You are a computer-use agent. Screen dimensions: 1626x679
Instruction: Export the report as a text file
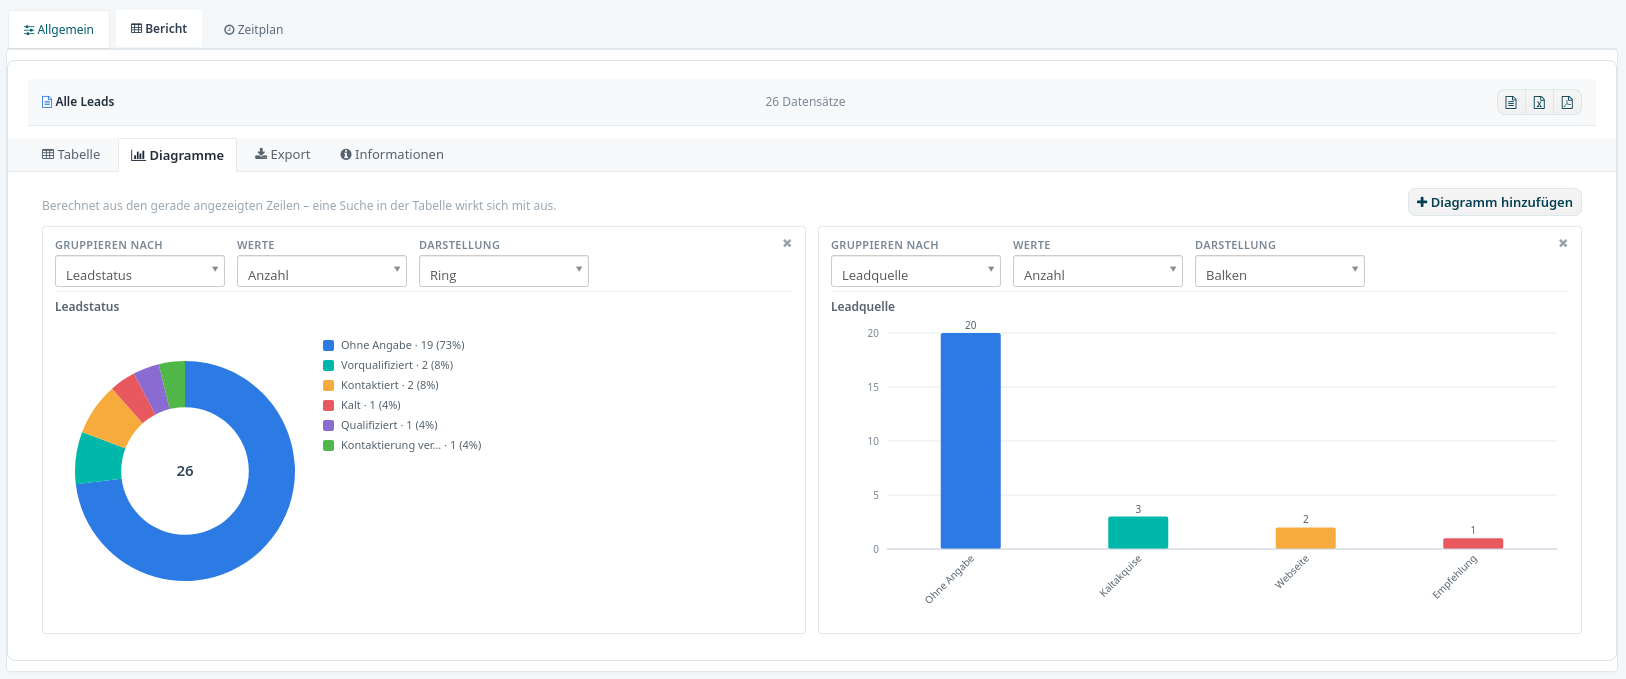(x=1511, y=102)
